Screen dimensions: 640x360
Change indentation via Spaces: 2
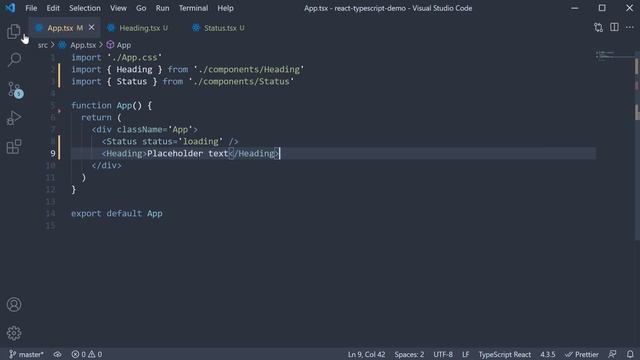409,354
